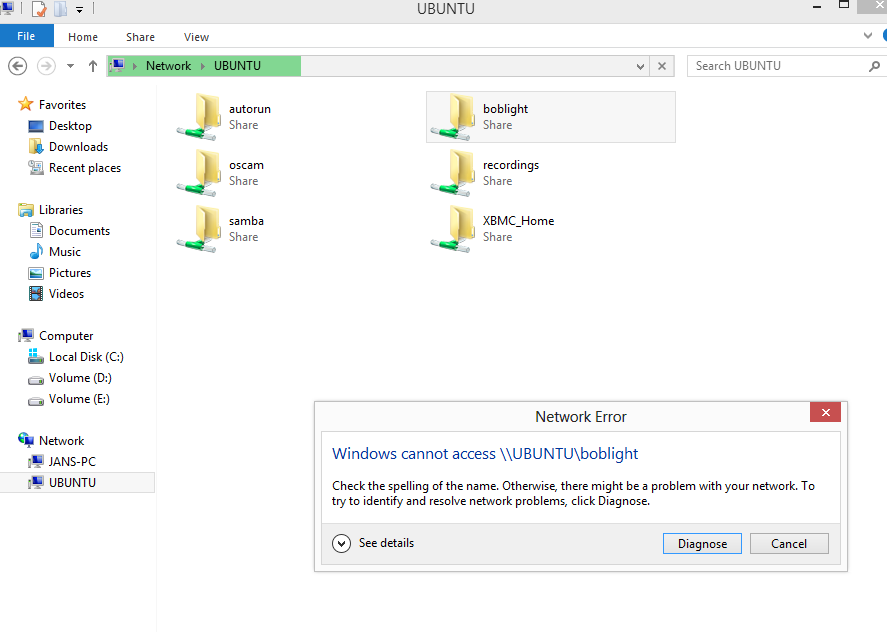The width and height of the screenshot is (887, 632).
Task: Expand See details in error dialog
Action: click(341, 543)
